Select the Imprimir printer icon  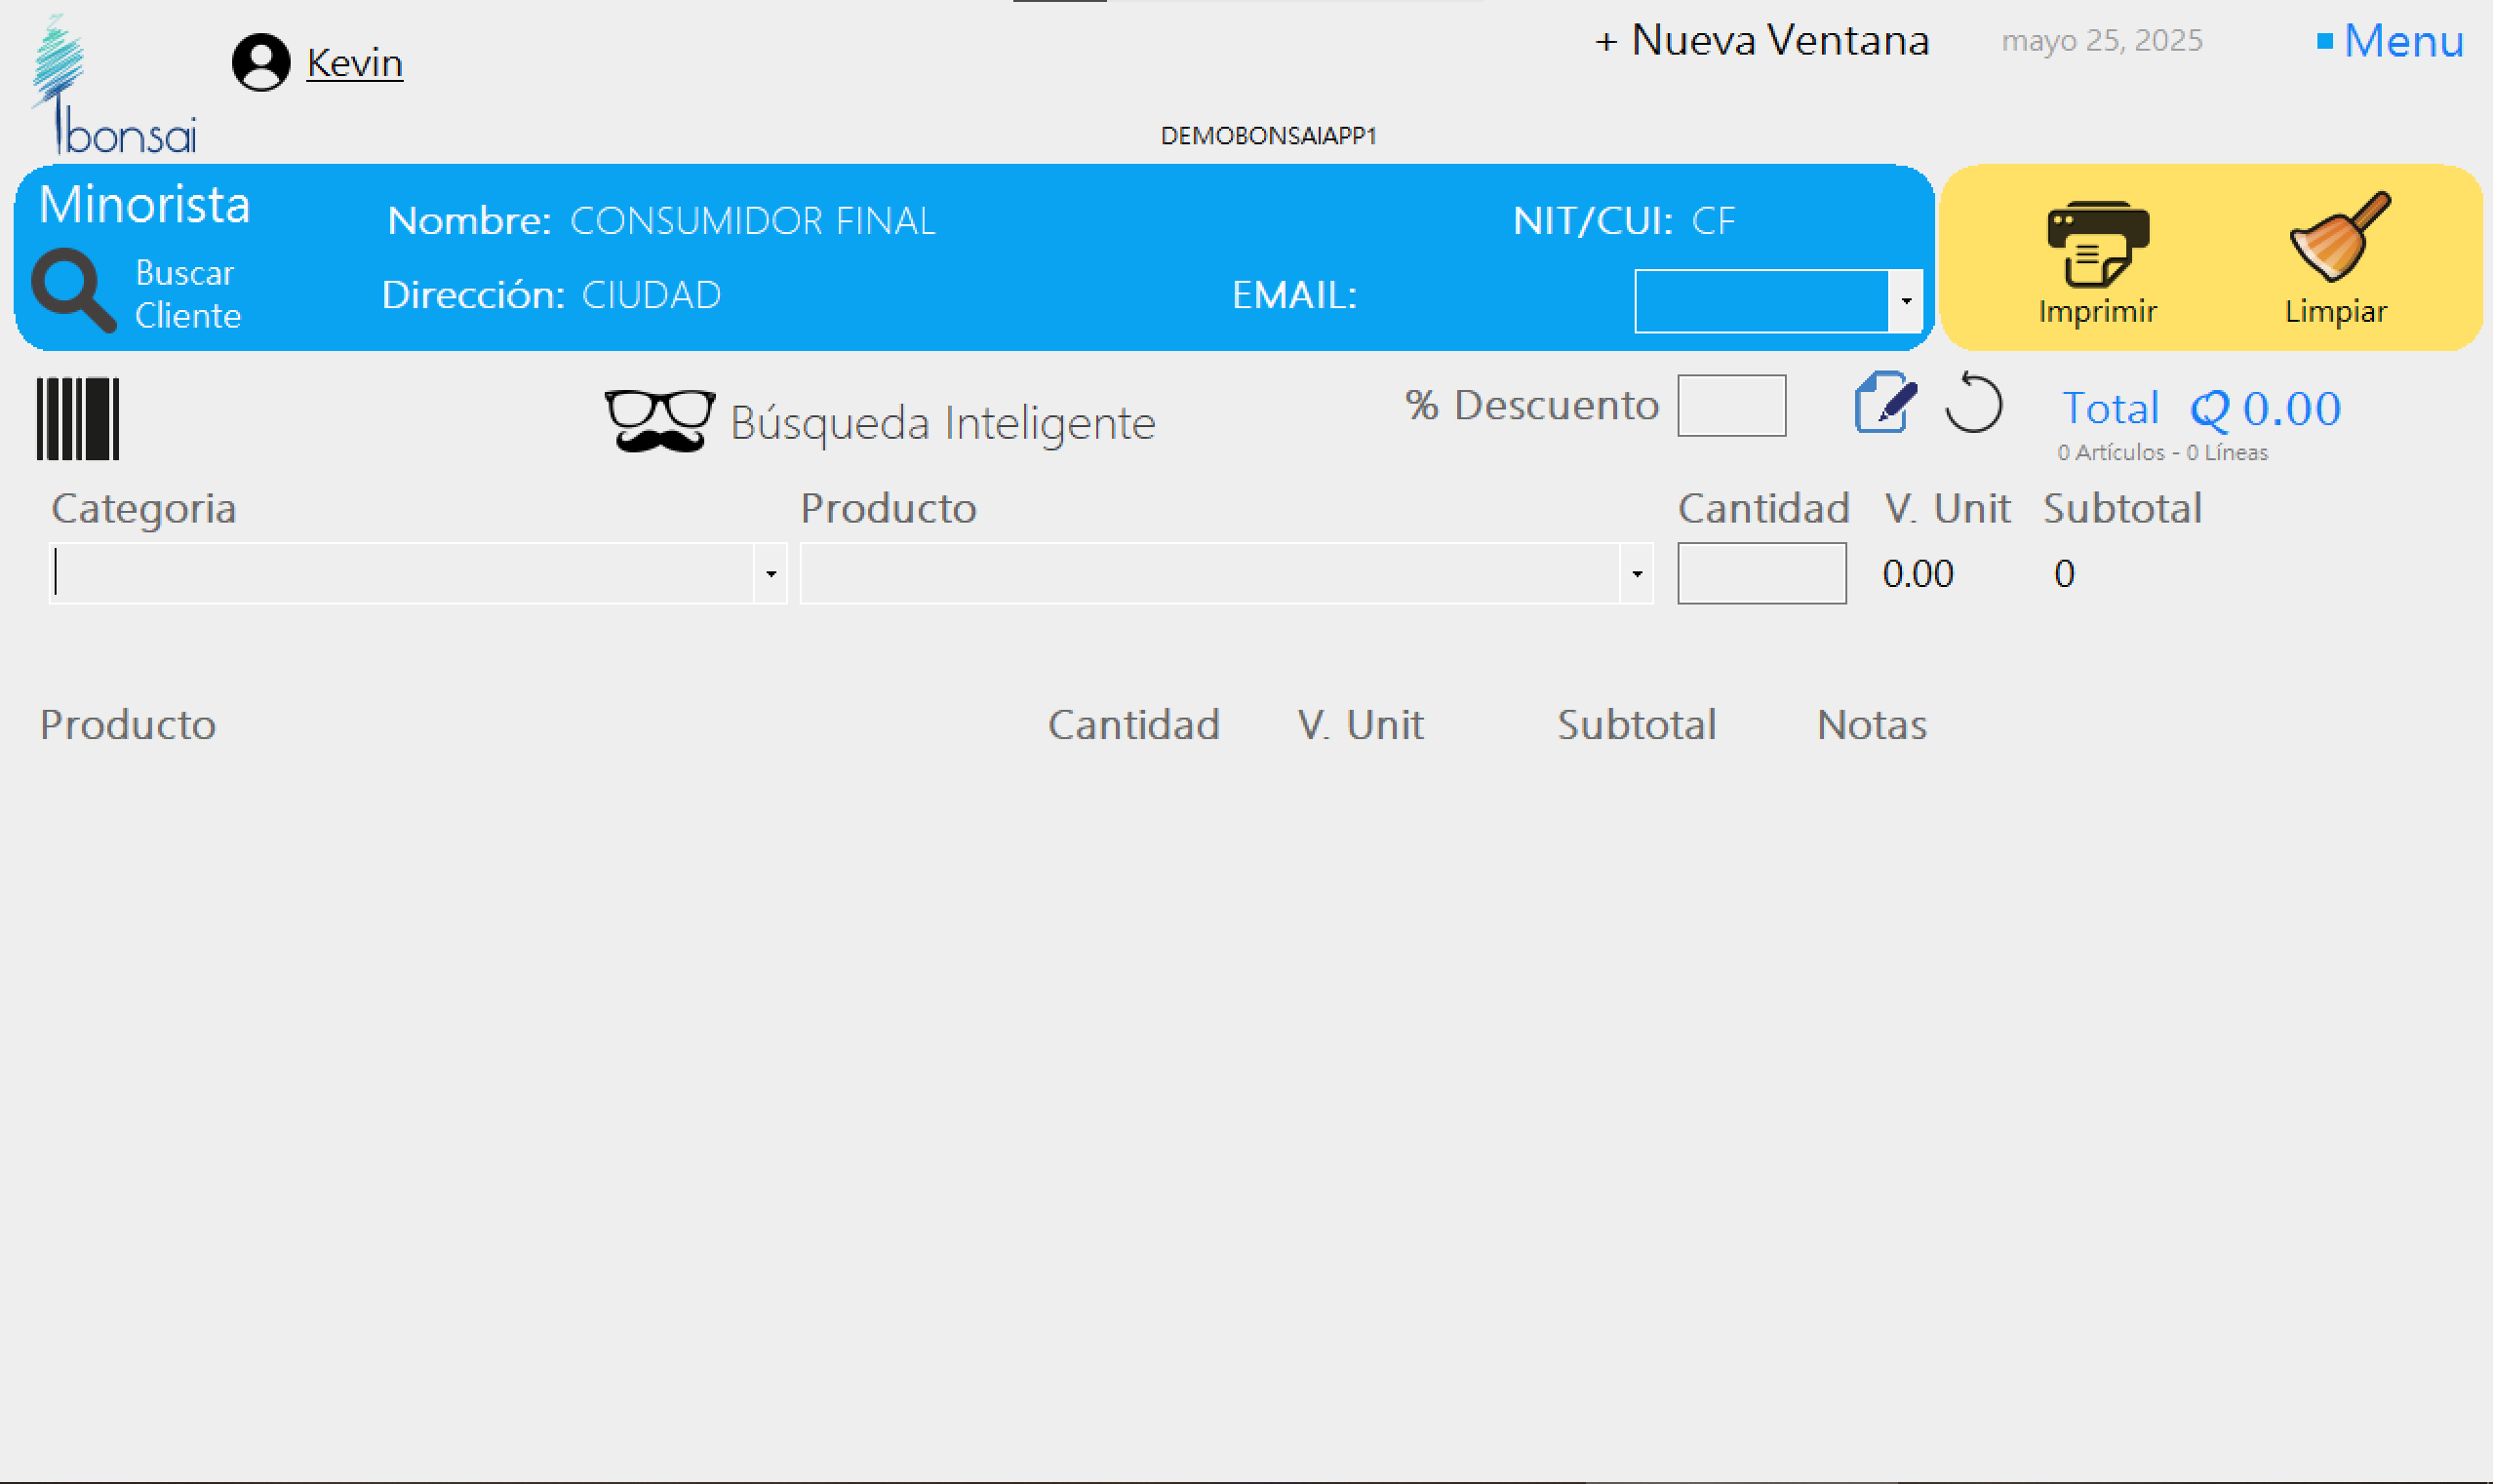[2098, 243]
